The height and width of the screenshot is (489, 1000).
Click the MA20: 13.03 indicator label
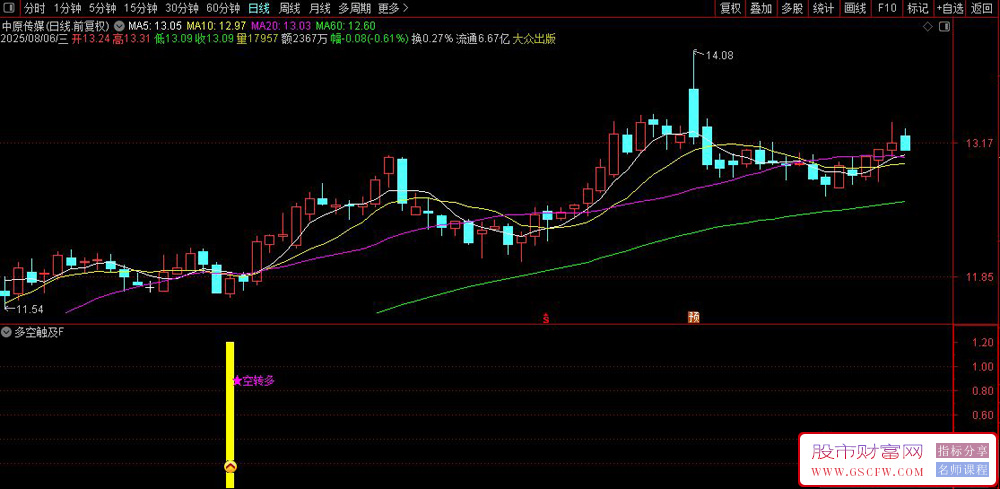[281, 26]
